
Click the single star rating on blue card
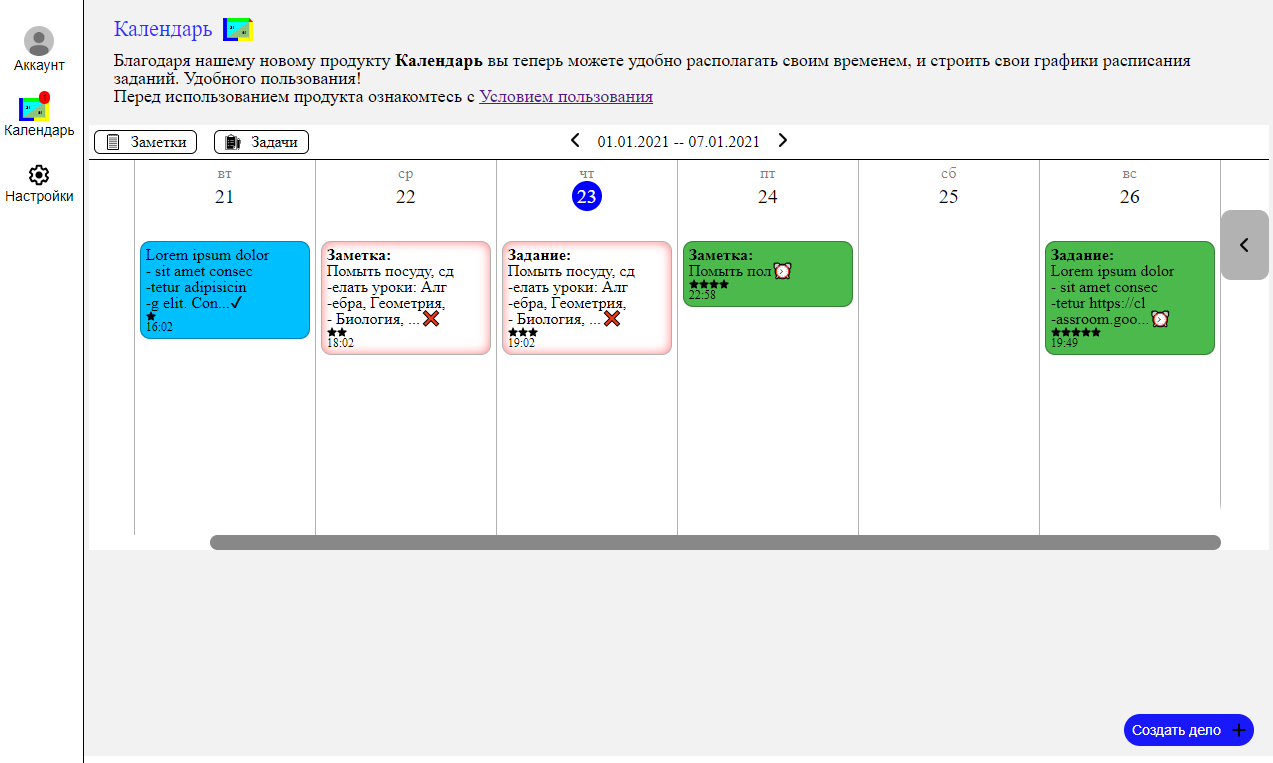pyautogui.click(x=151, y=316)
